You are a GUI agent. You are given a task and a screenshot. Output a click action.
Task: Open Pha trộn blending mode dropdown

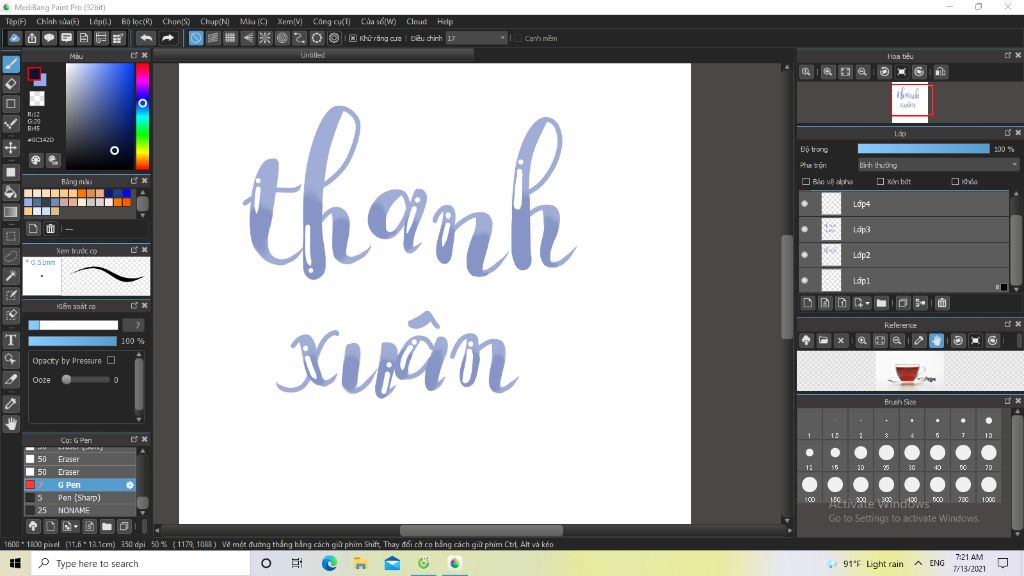[x=938, y=165]
